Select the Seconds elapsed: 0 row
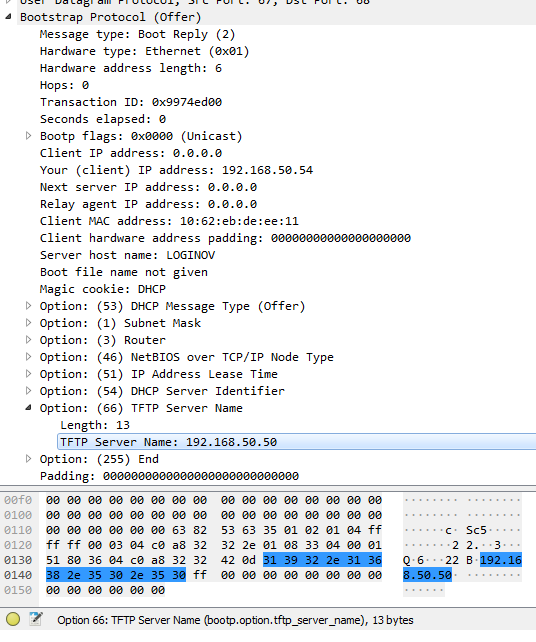This screenshot has height=642, width=536. click(x=103, y=119)
